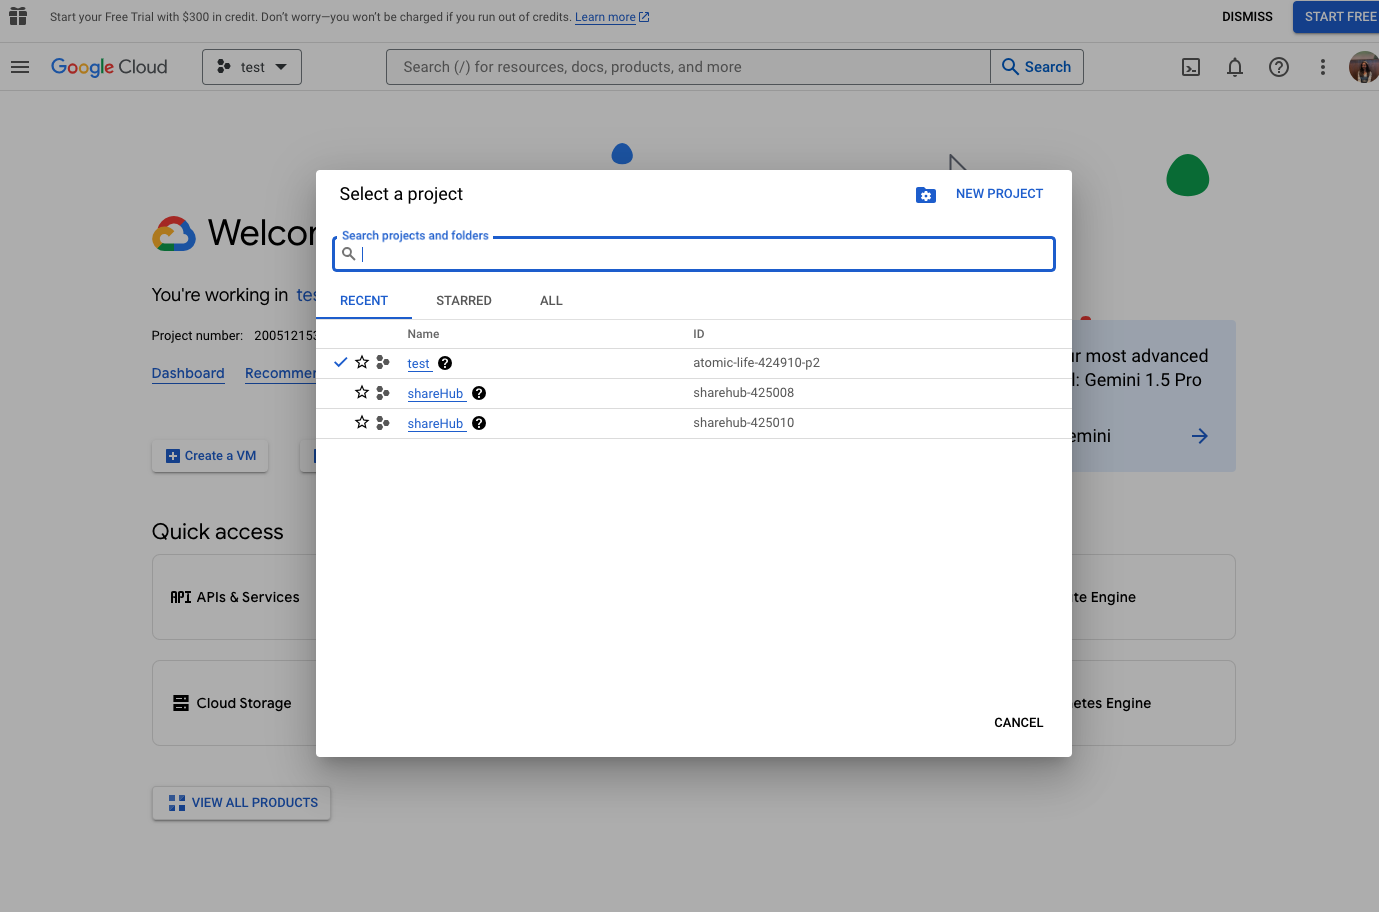Viewport: 1379px width, 912px height.
Task: Open the three-dot settings and utilities menu
Action: tap(1323, 67)
